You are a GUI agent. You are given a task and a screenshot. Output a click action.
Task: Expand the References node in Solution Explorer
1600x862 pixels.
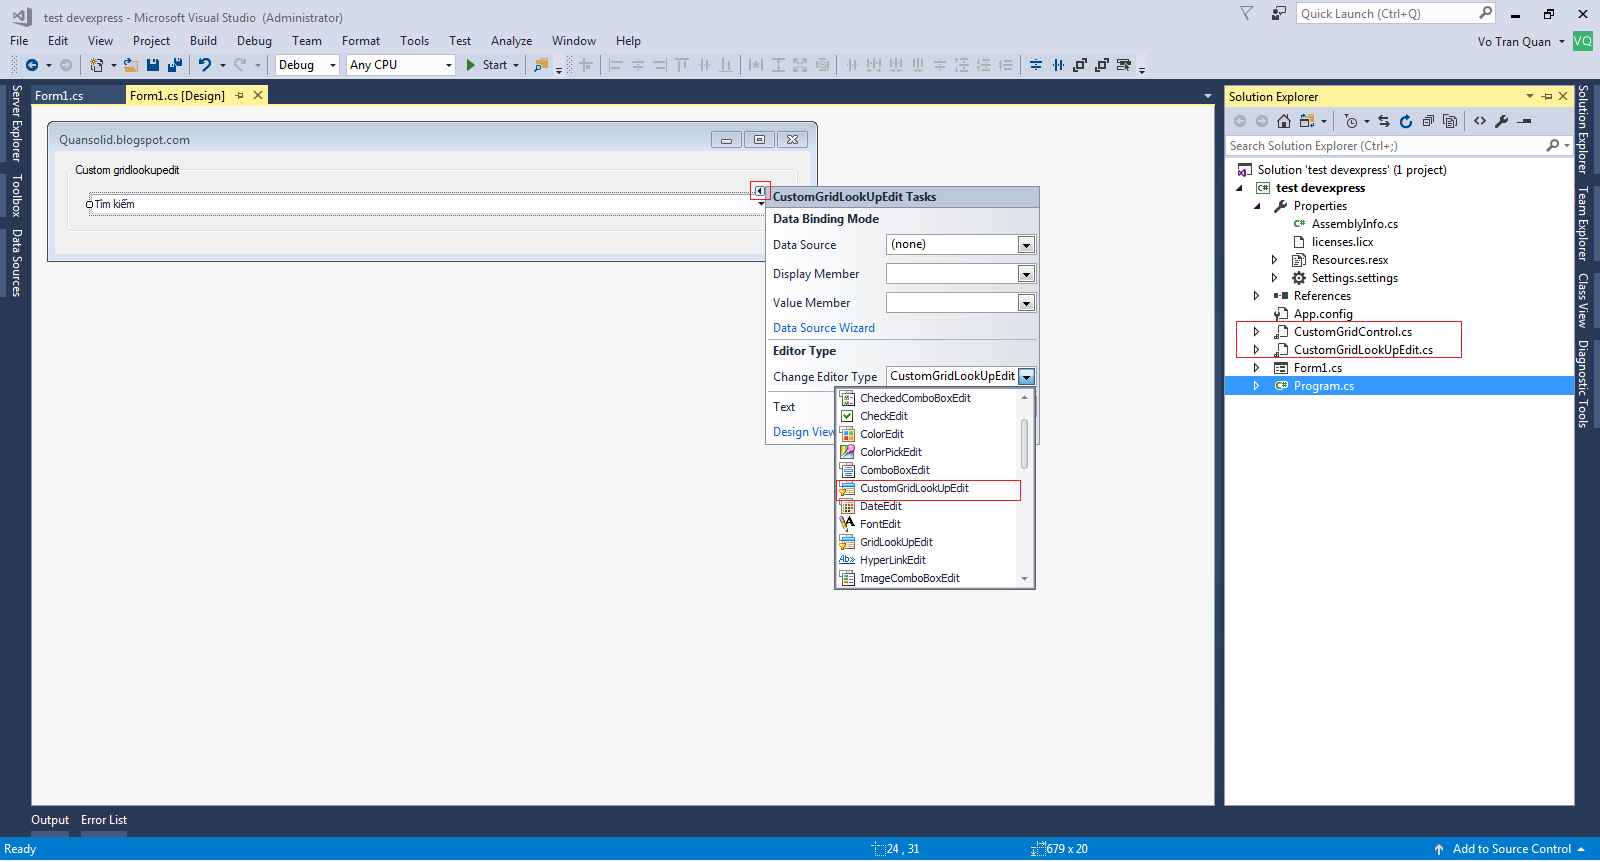coord(1256,296)
